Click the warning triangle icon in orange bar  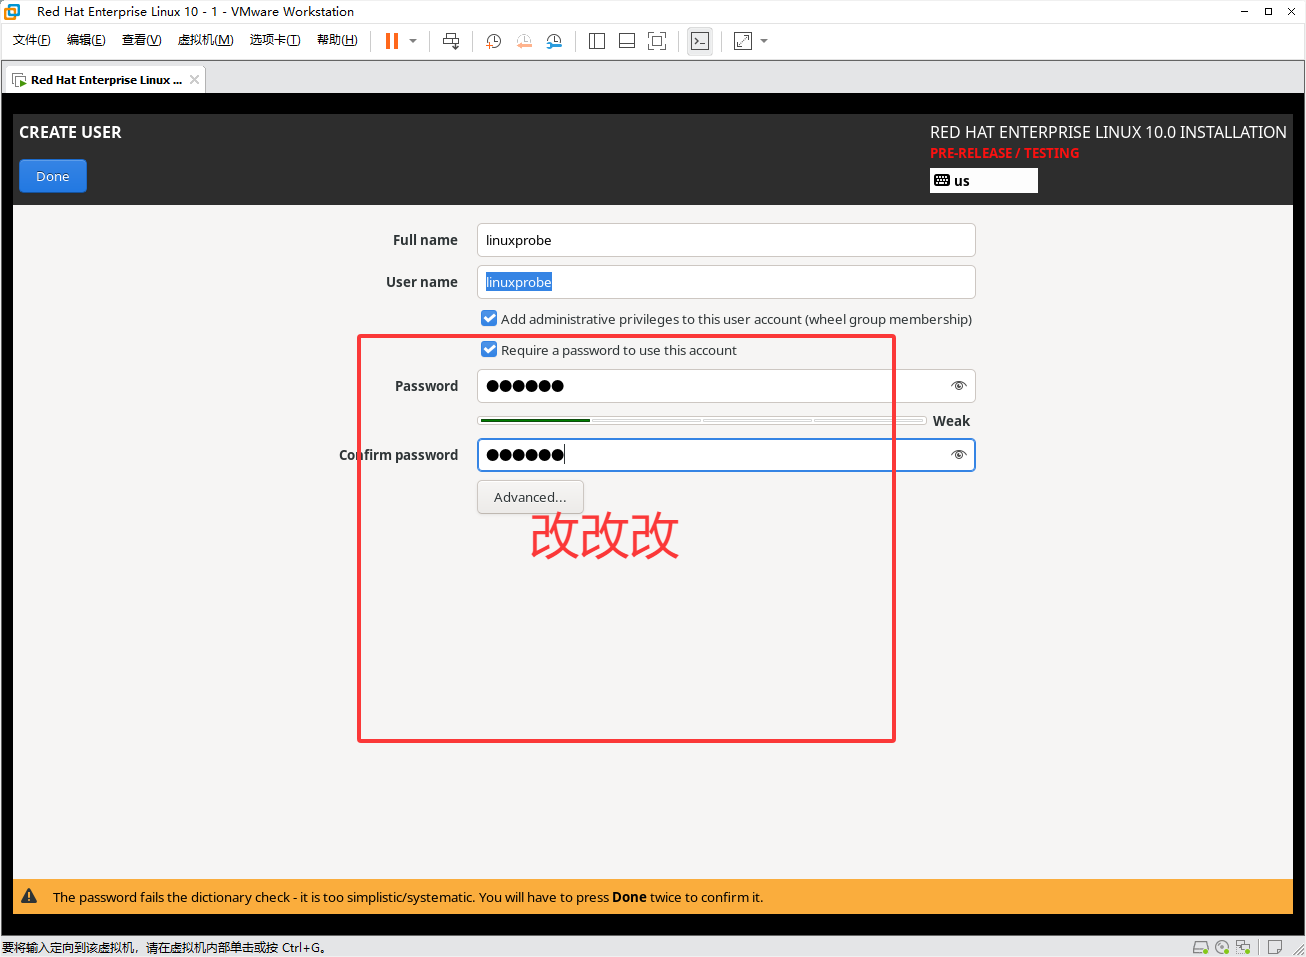(29, 896)
